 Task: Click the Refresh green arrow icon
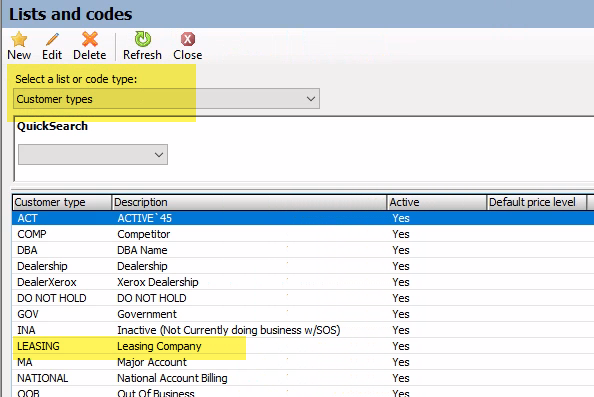click(x=143, y=39)
